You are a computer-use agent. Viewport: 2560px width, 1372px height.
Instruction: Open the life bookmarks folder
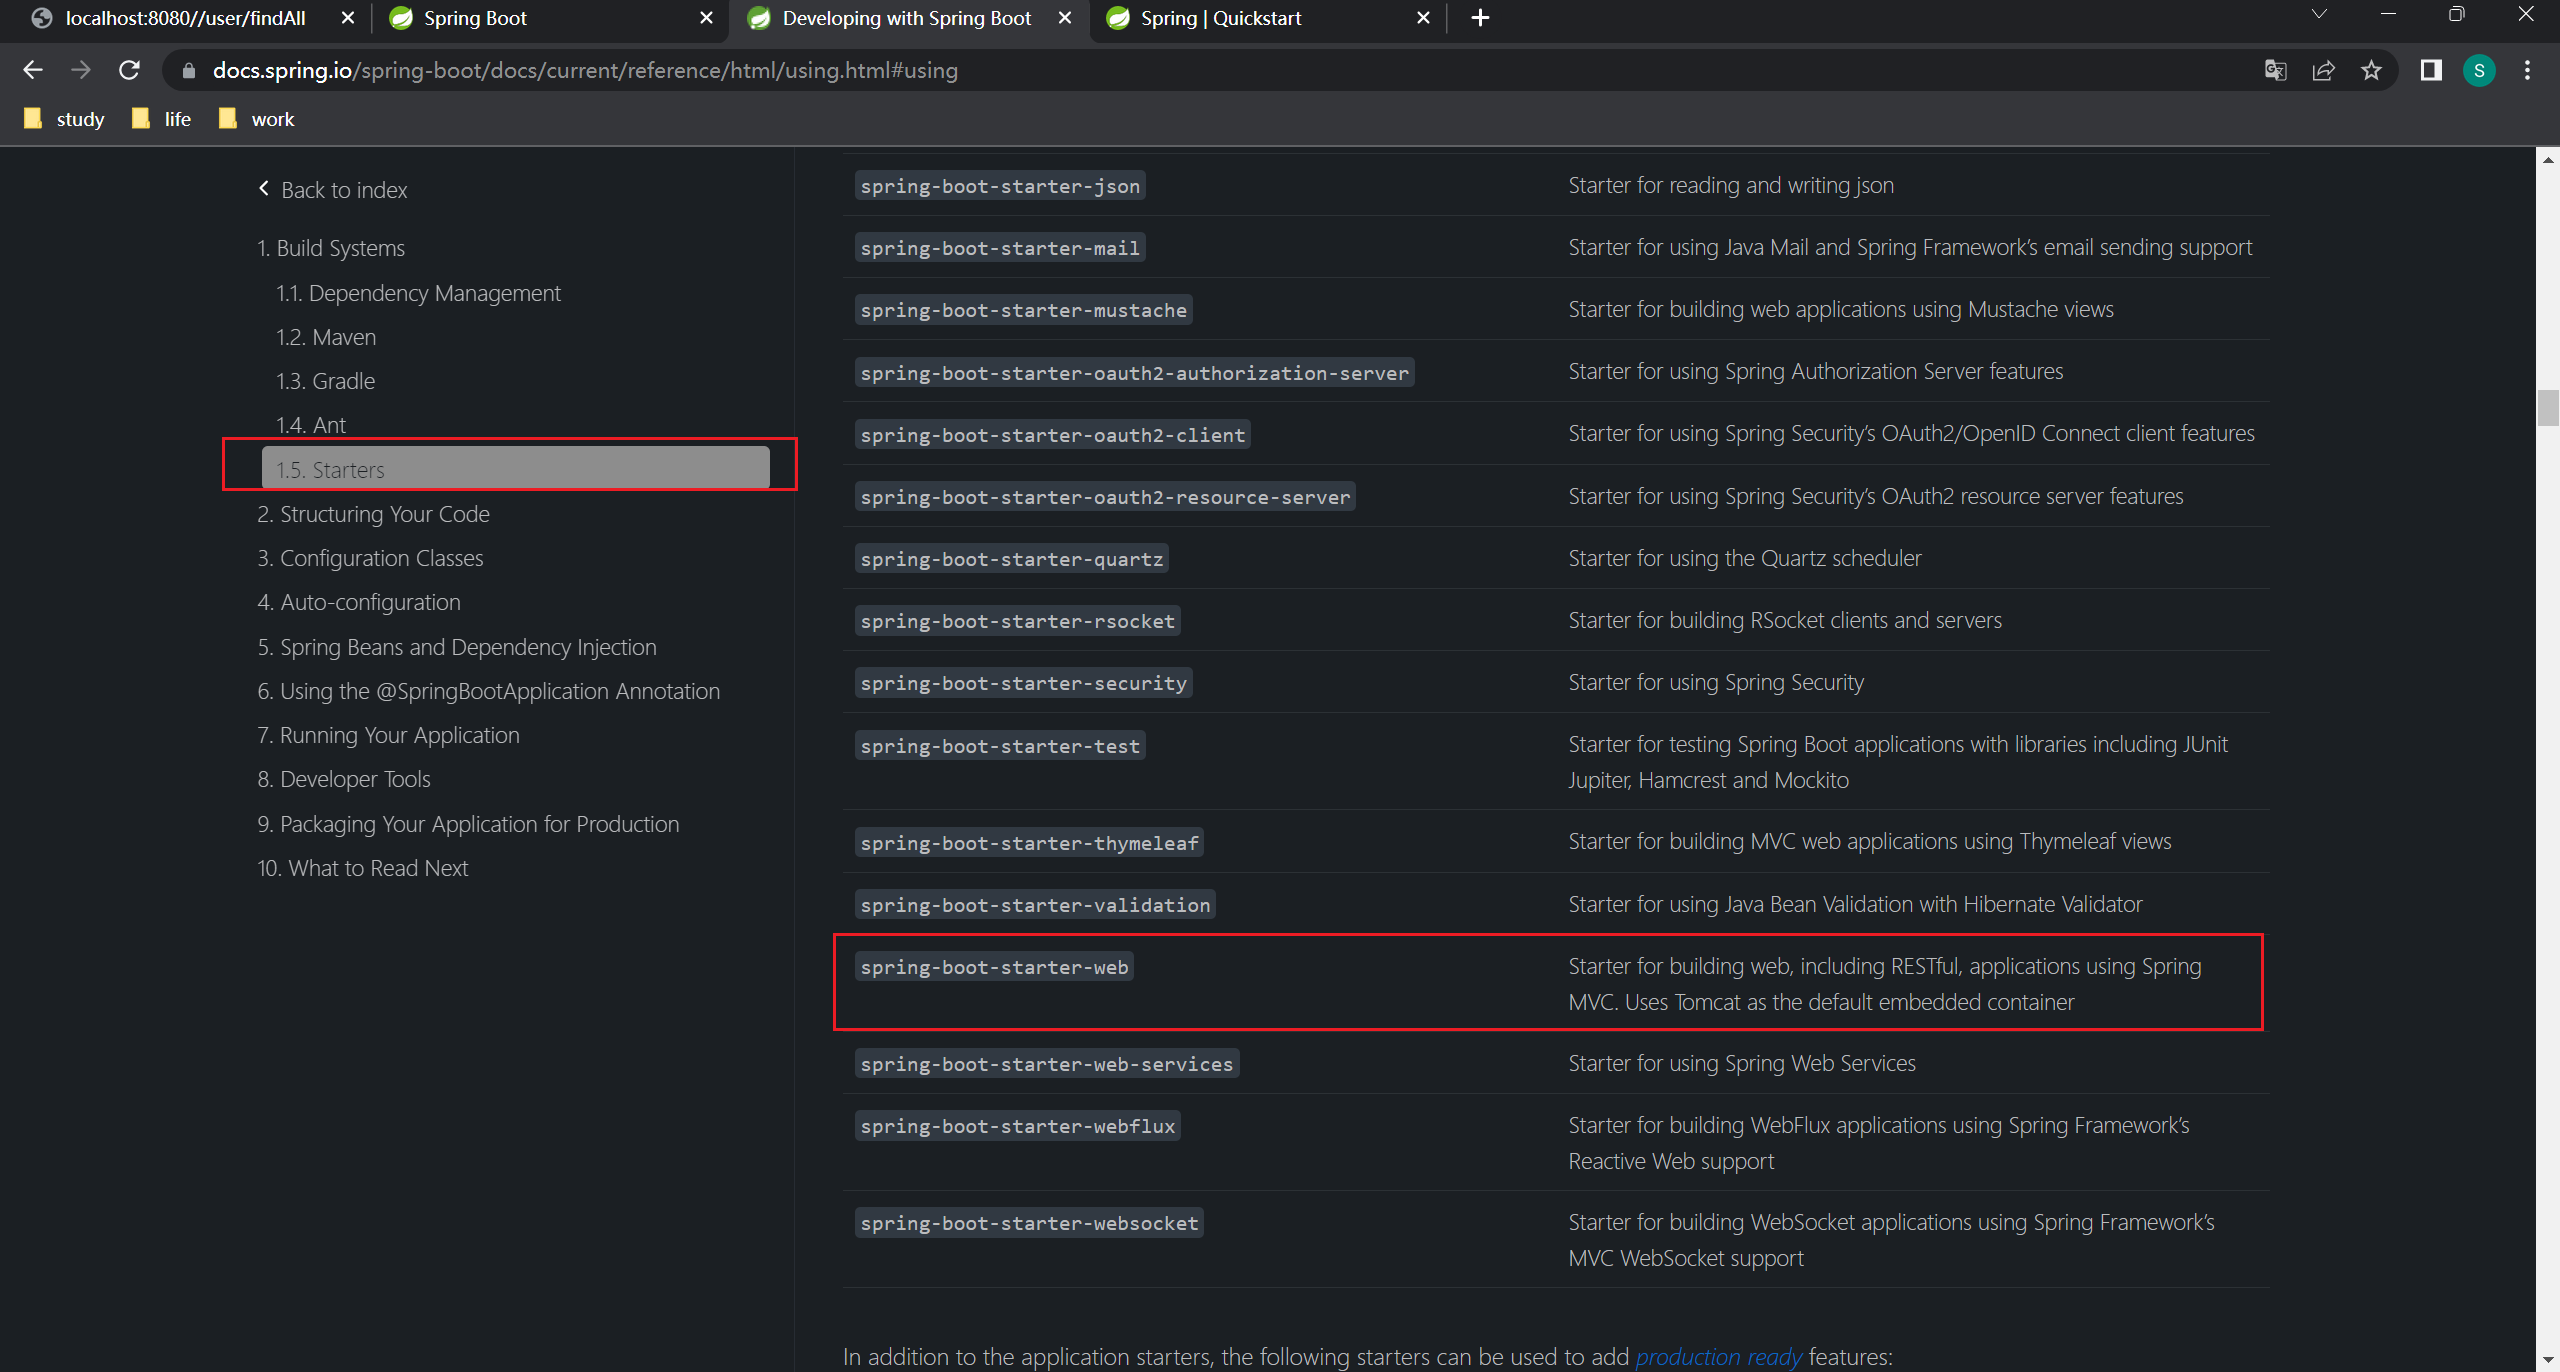(162, 119)
